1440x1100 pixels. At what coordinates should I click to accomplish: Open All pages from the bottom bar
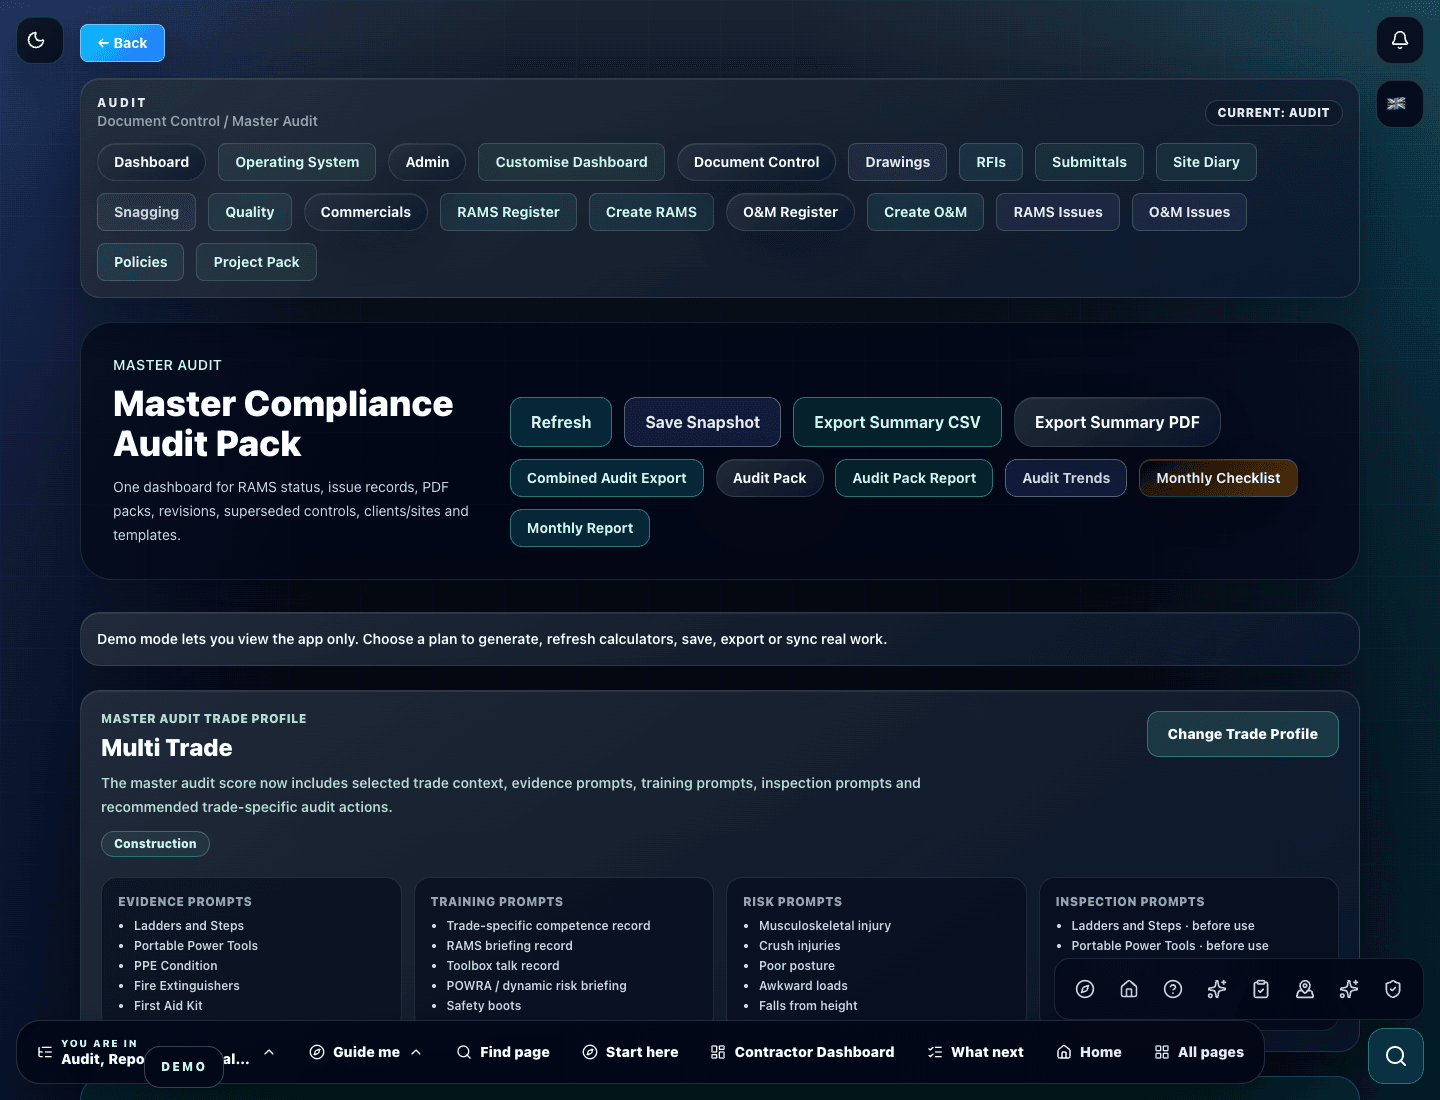[1199, 1052]
